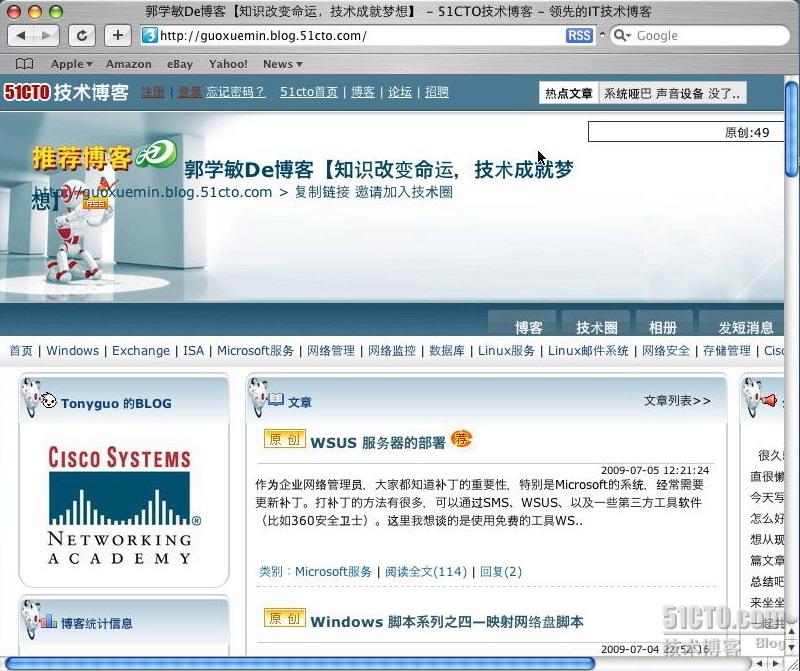
Task: Open the Apple bookmarks dropdown
Action: point(71,64)
